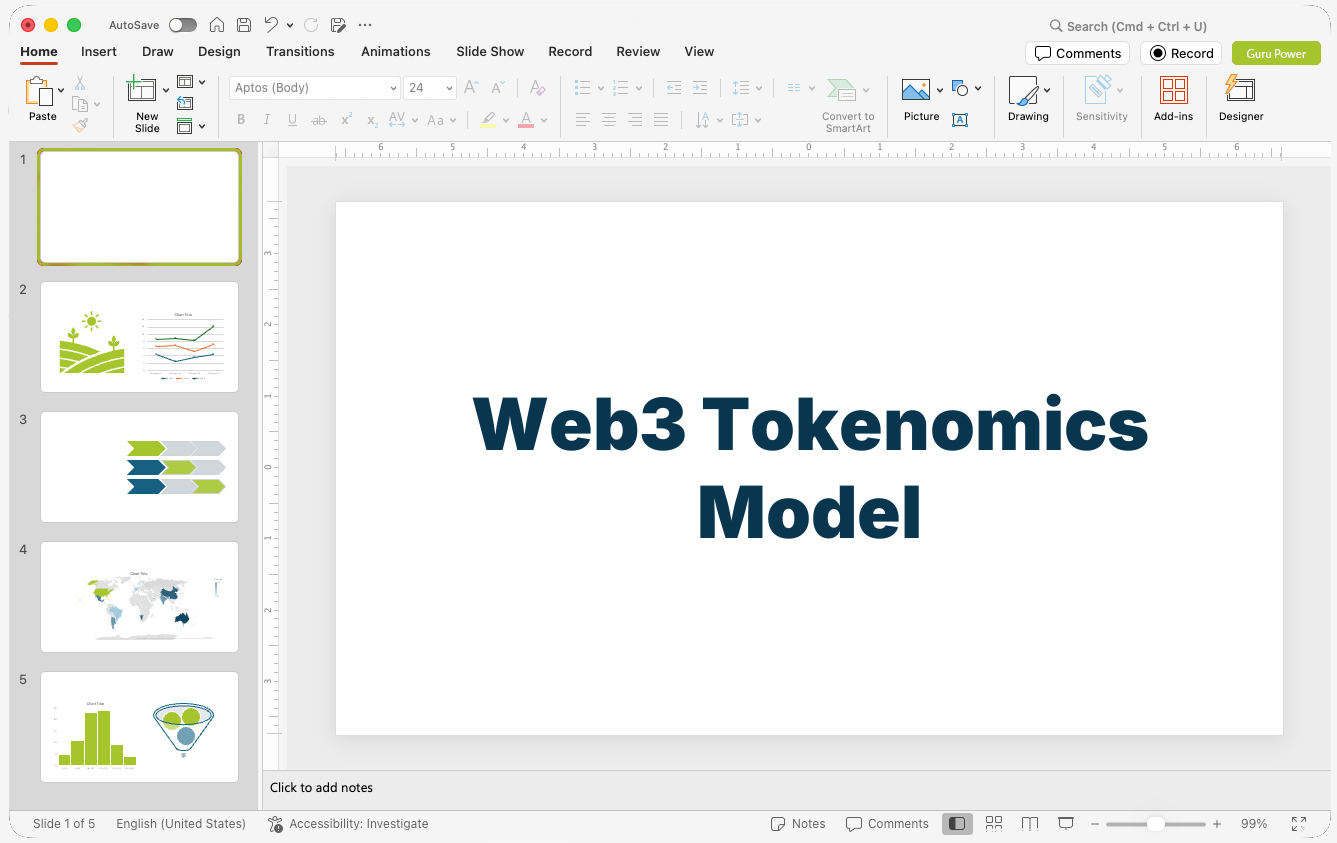Switch to Reading view
The width and height of the screenshot is (1337, 843).
1030,824
